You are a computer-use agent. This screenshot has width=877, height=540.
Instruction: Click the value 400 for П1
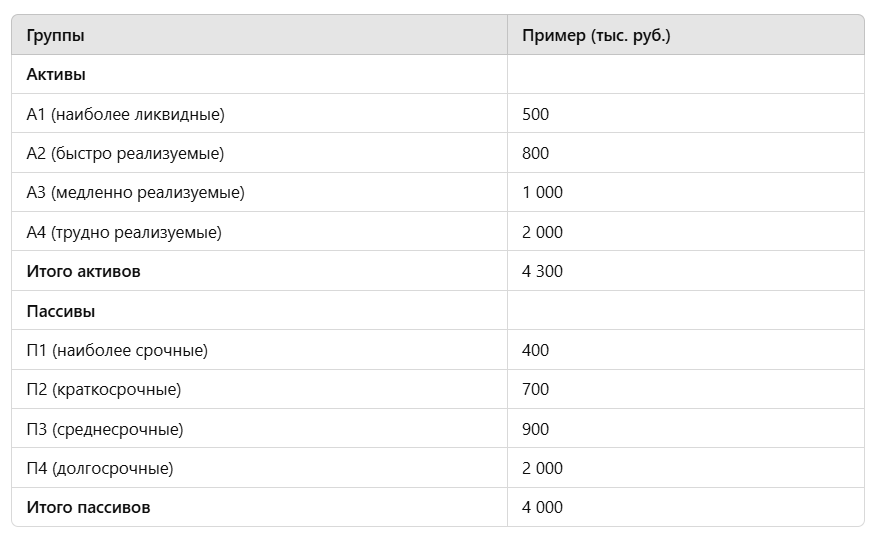(x=535, y=350)
